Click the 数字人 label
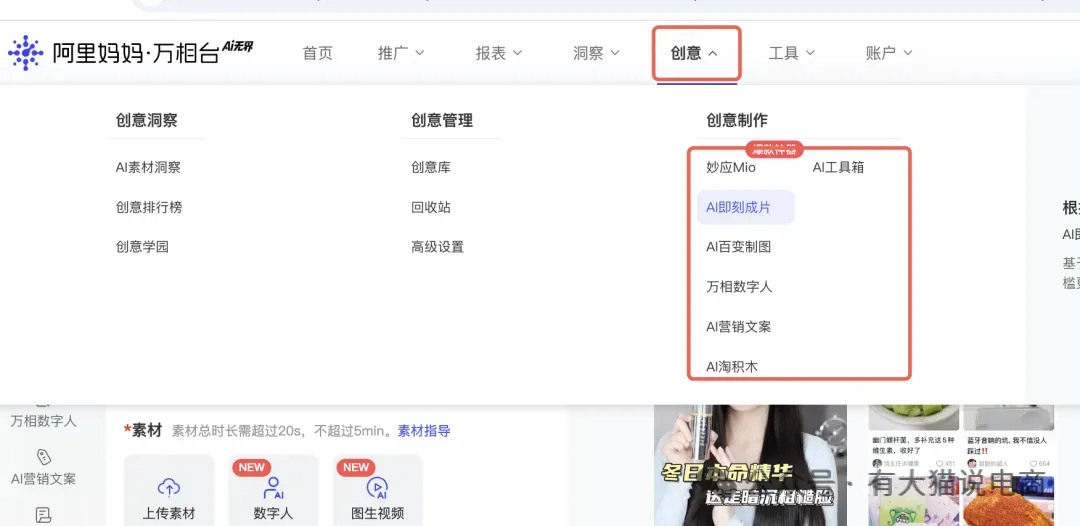This screenshot has width=1080, height=526. [x=273, y=514]
